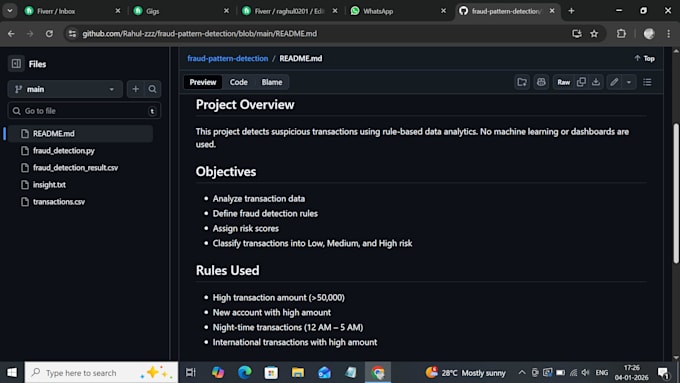Jump to Top of the file

[x=644, y=58]
